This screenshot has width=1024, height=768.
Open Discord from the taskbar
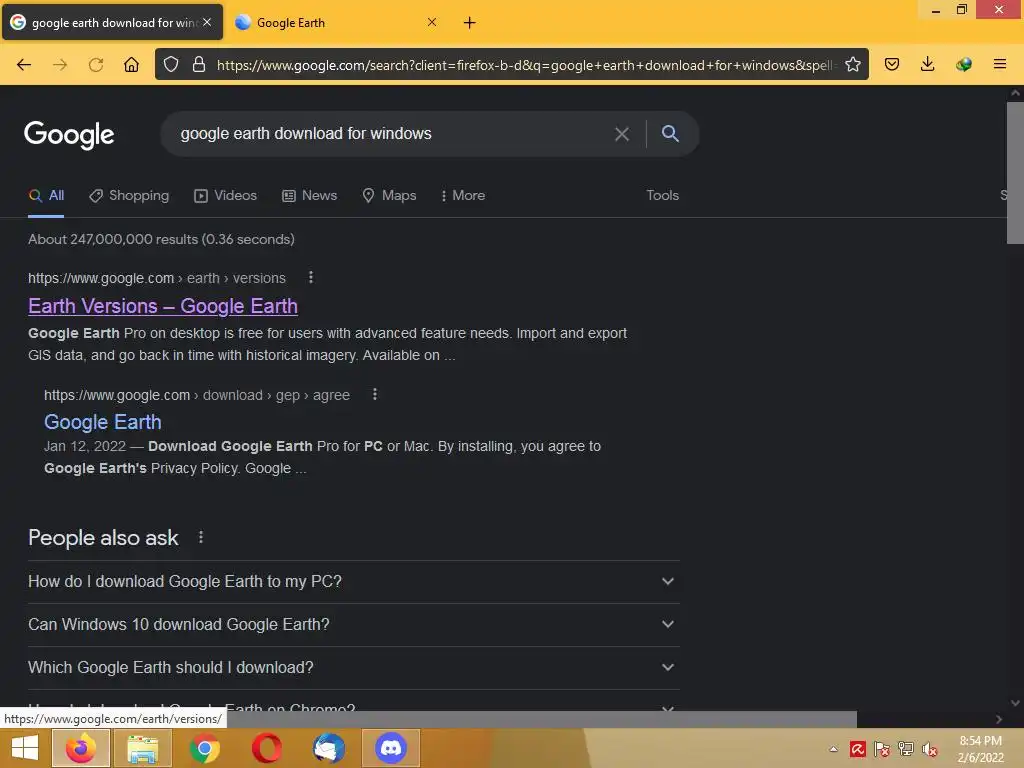coord(391,748)
